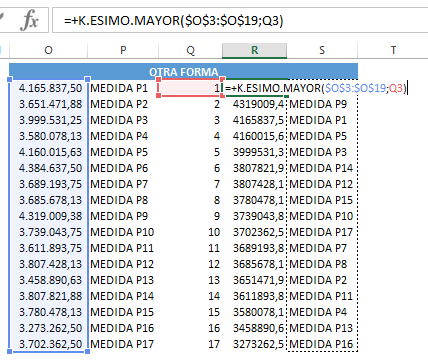Click MEDIDA P2 in column P

pos(119,104)
